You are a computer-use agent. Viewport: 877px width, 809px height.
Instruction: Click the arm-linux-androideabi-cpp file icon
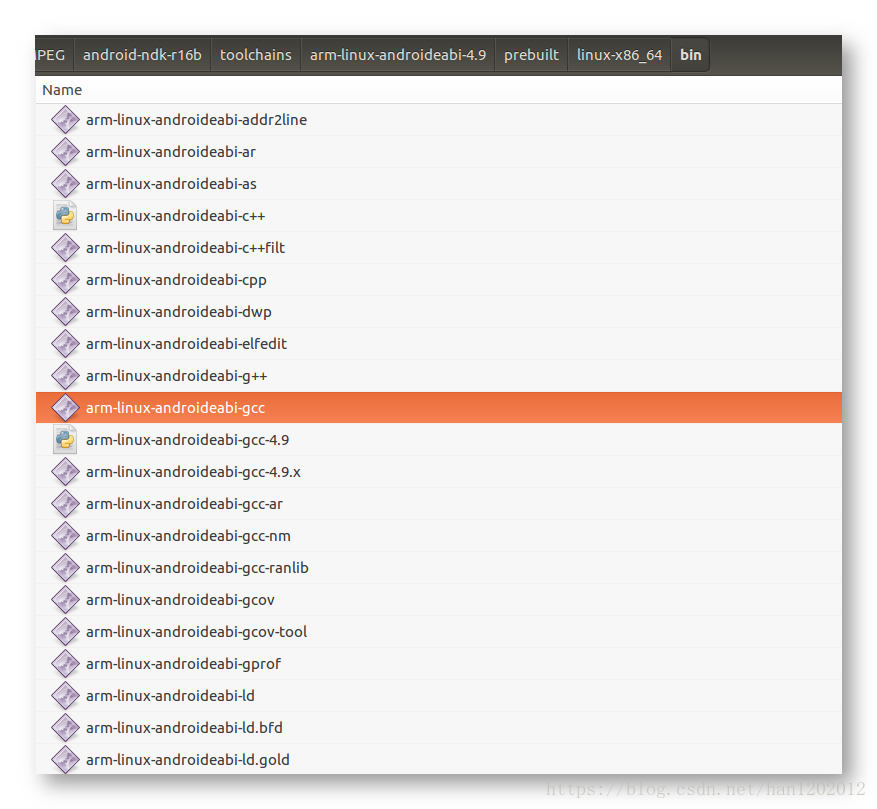tap(65, 280)
